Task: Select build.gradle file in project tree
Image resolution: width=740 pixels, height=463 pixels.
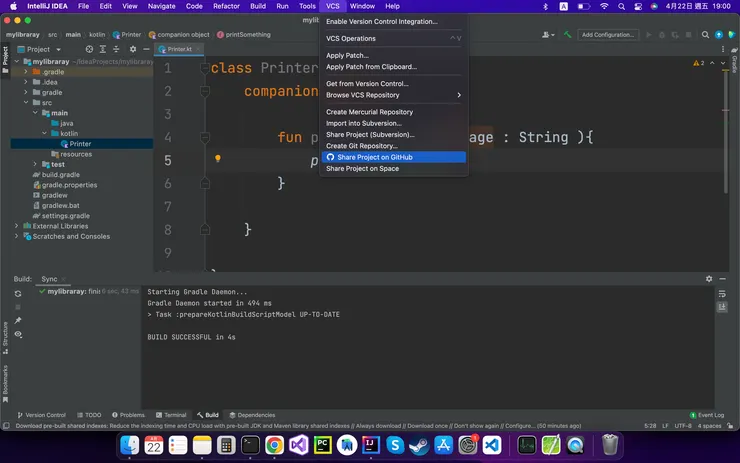Action: click(61, 174)
